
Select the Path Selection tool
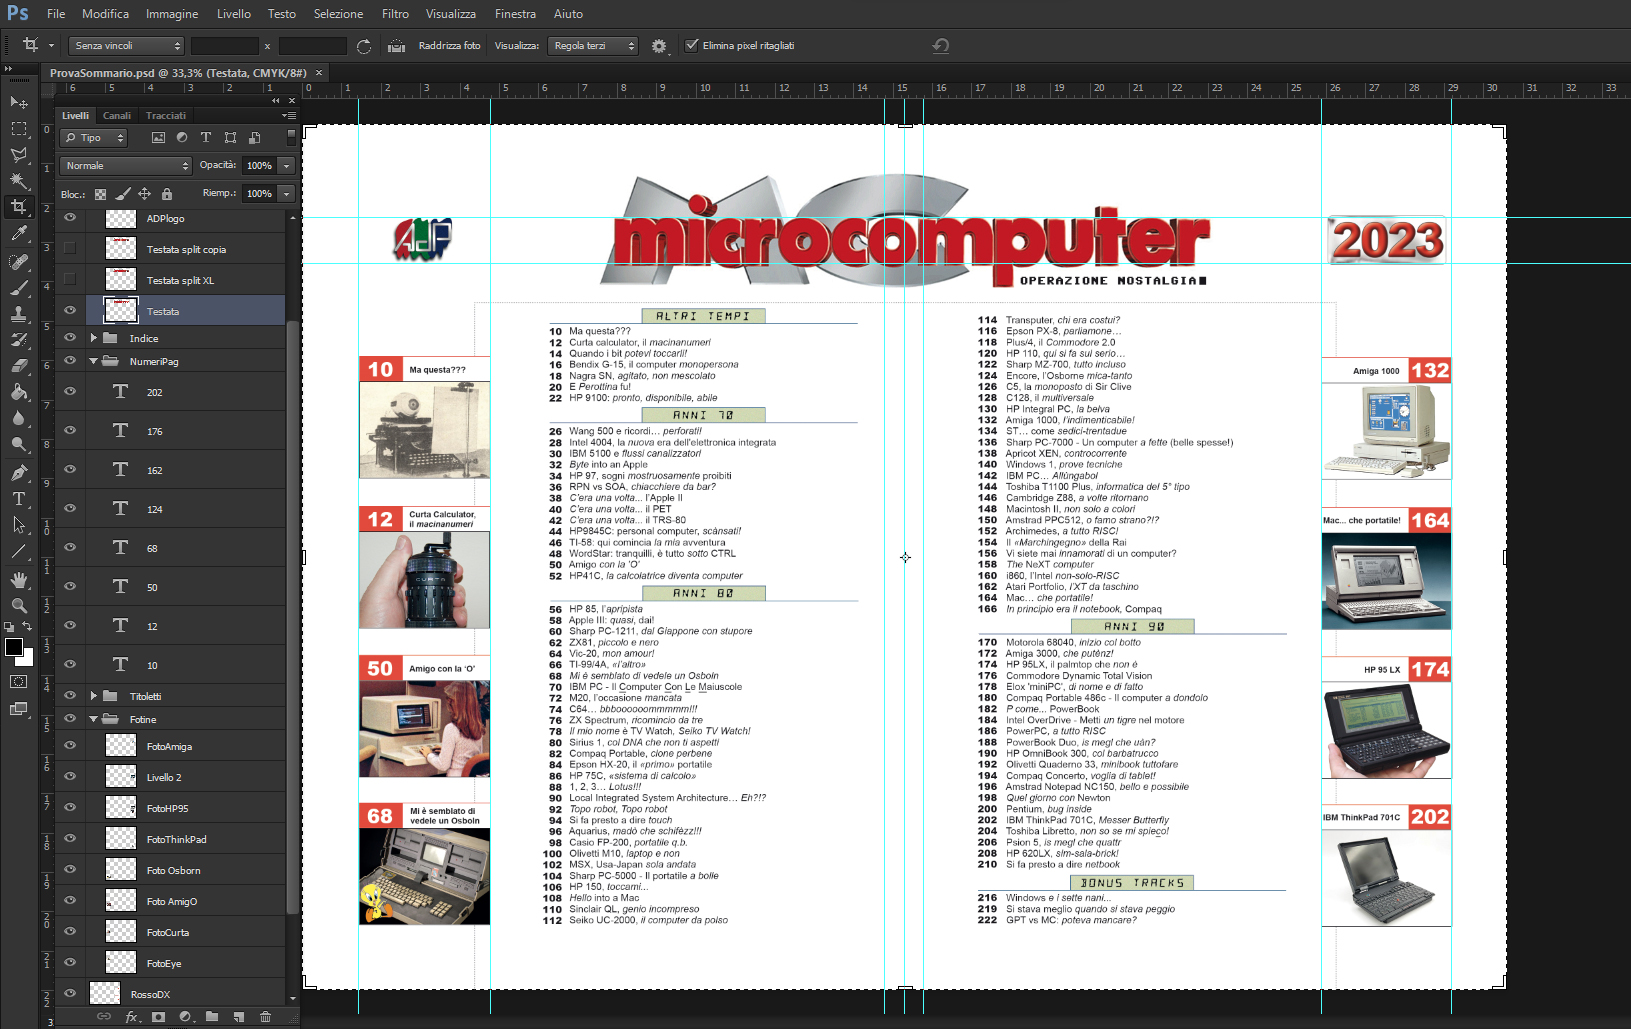click(x=19, y=524)
